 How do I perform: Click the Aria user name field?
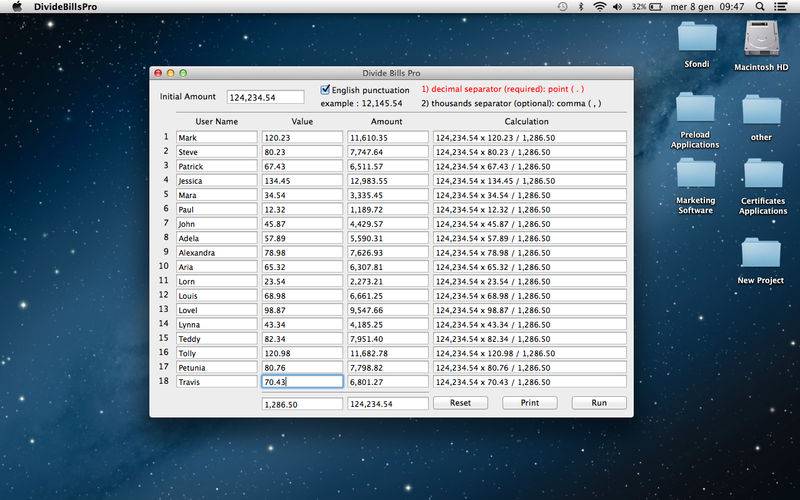(217, 267)
